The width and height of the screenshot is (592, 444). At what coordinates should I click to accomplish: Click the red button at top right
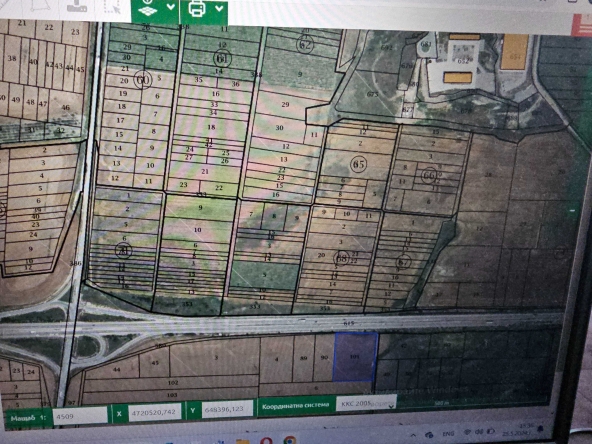coord(581,25)
